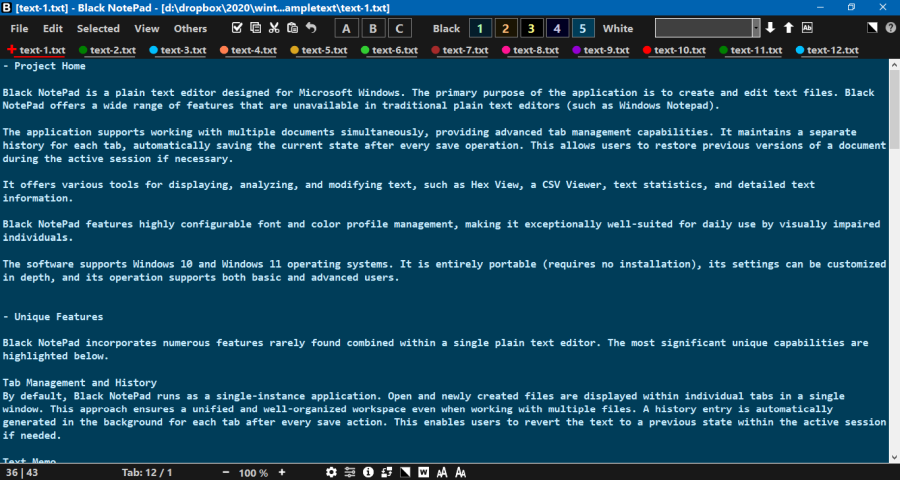Zoom out with the minus icon
The width and height of the screenshot is (900, 480).
pos(226,473)
